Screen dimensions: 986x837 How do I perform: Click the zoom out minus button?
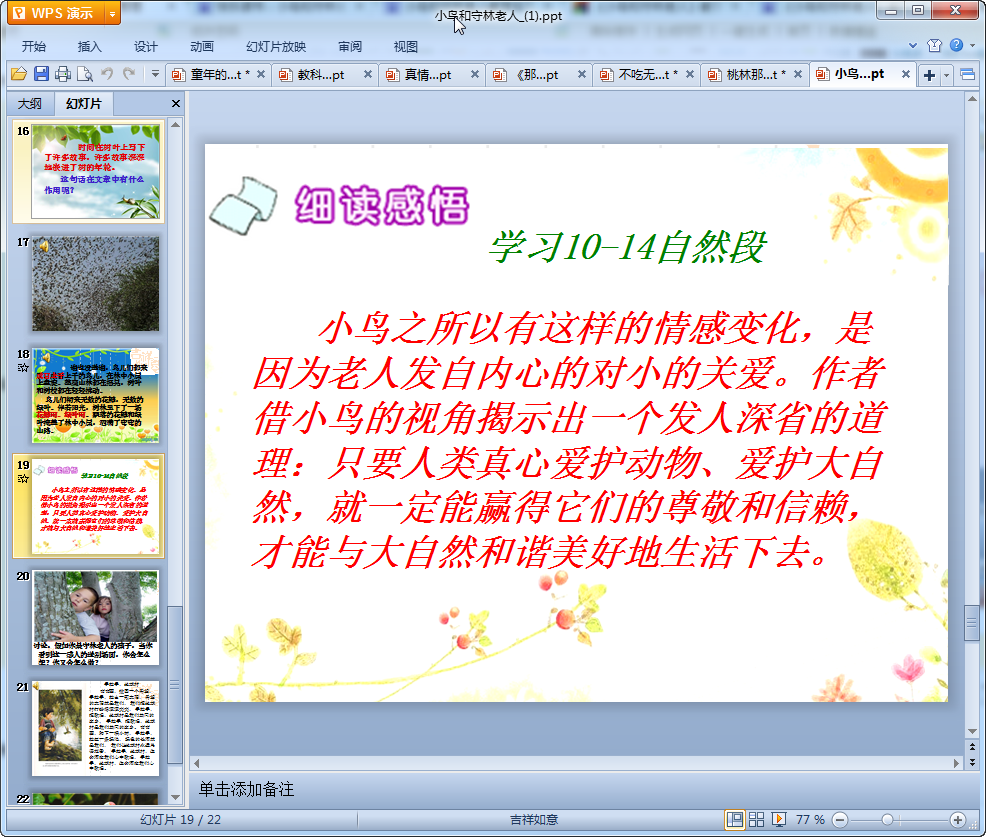(x=840, y=820)
